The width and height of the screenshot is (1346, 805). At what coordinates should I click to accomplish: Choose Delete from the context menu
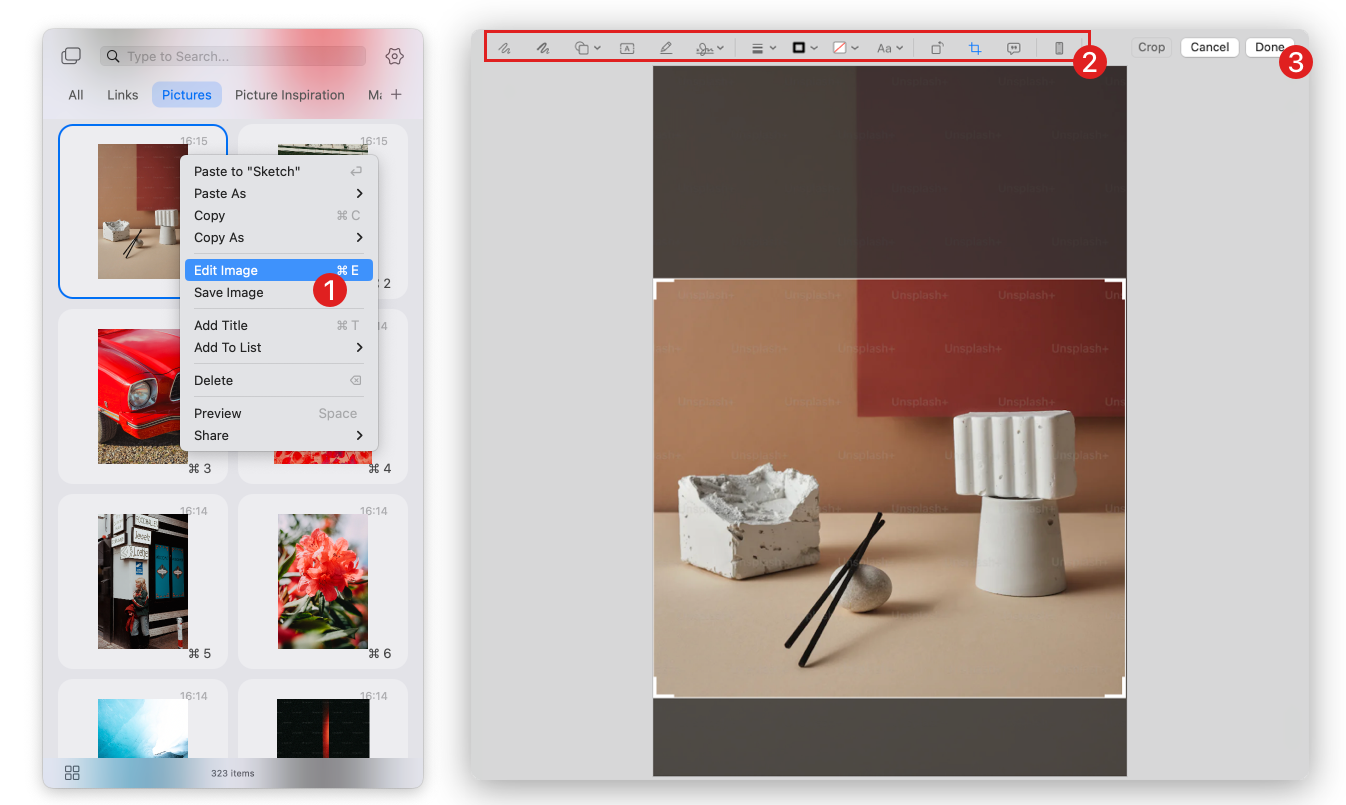[x=279, y=380]
